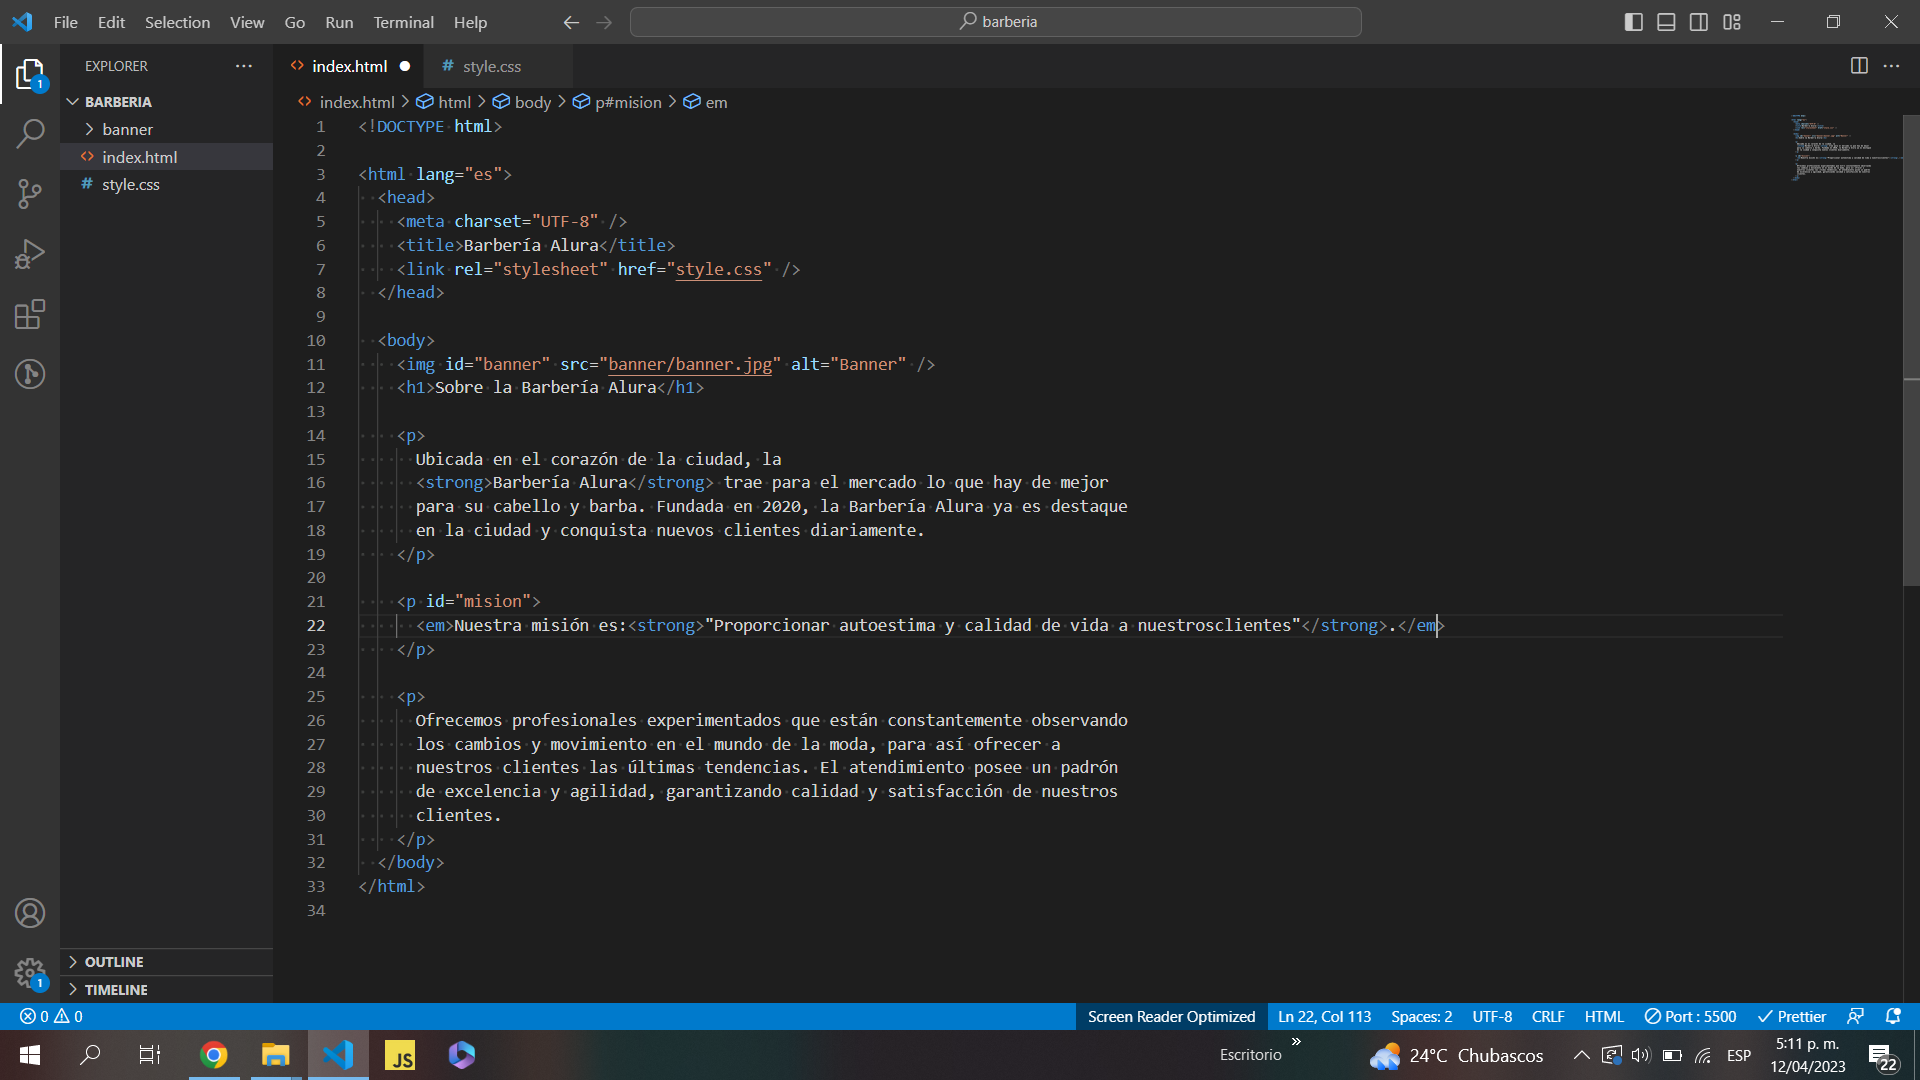Open the Run and Debug view
The image size is (1920, 1080).
pos(30,254)
